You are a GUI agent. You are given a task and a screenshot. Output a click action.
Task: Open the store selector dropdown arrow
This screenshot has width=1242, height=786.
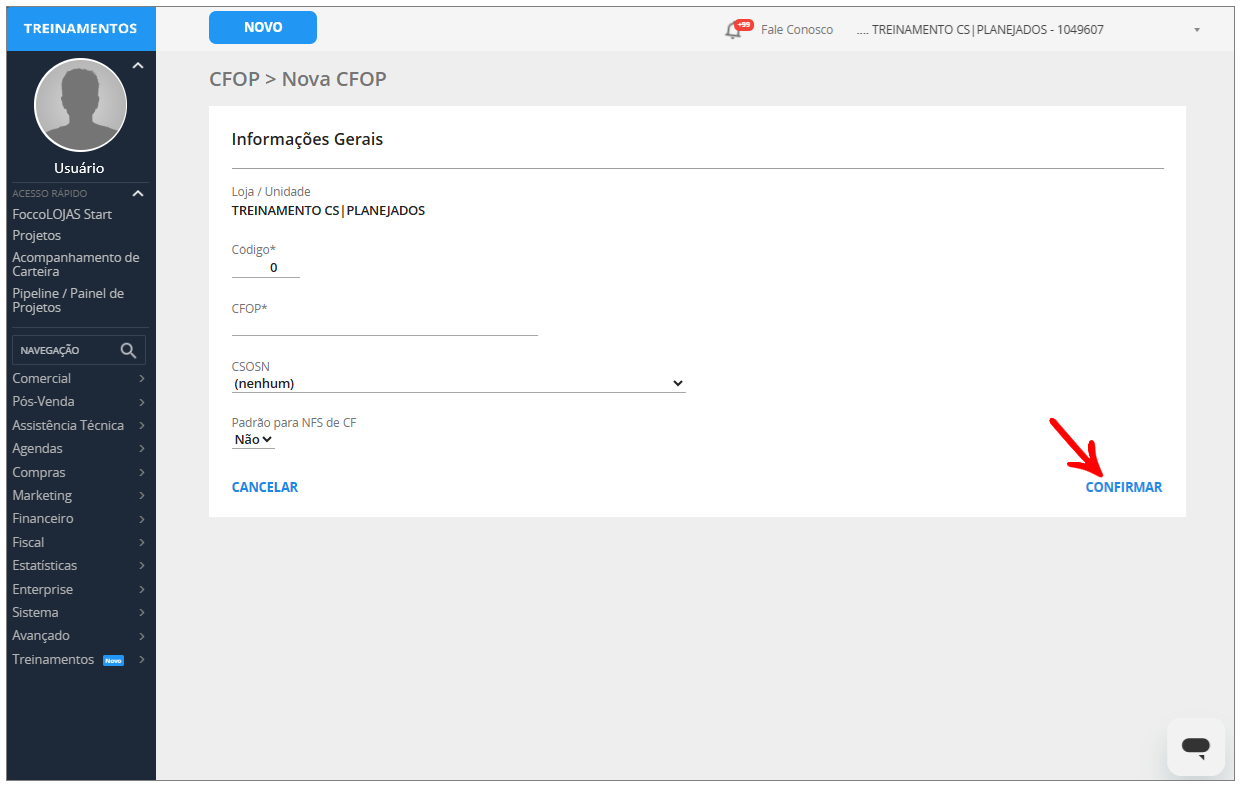pos(1197,30)
